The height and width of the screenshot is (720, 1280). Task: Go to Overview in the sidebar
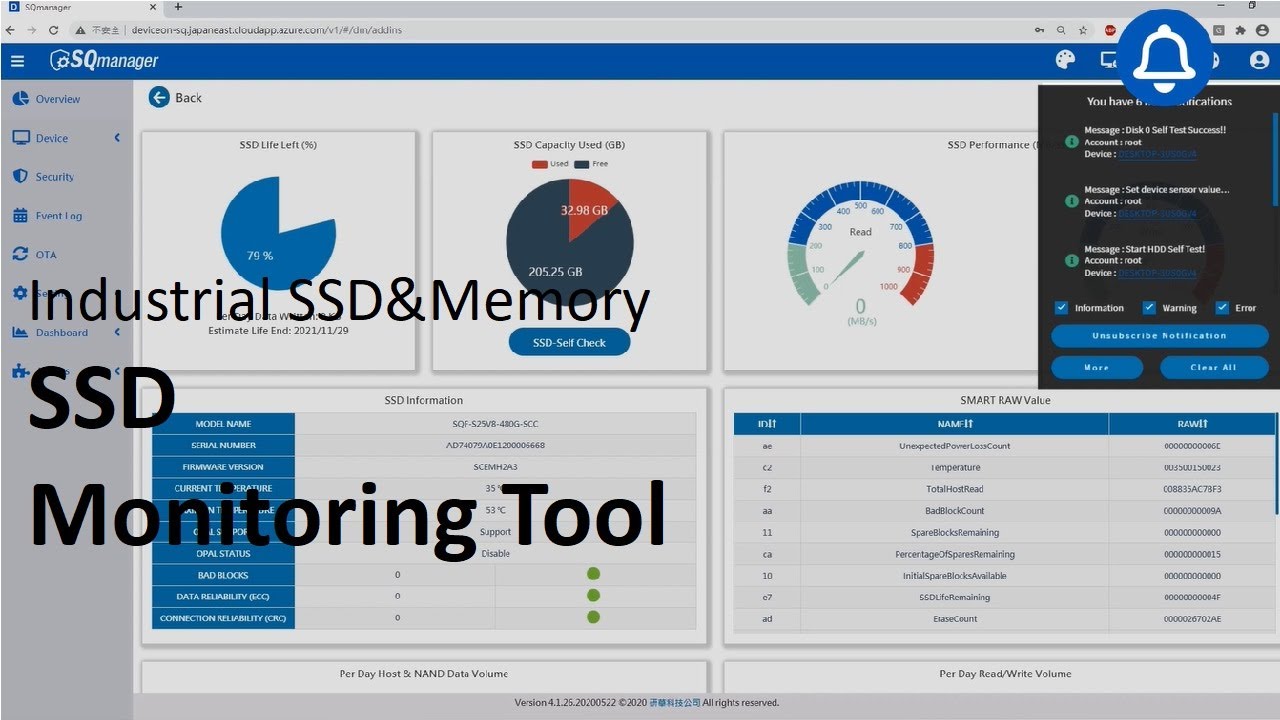click(58, 99)
